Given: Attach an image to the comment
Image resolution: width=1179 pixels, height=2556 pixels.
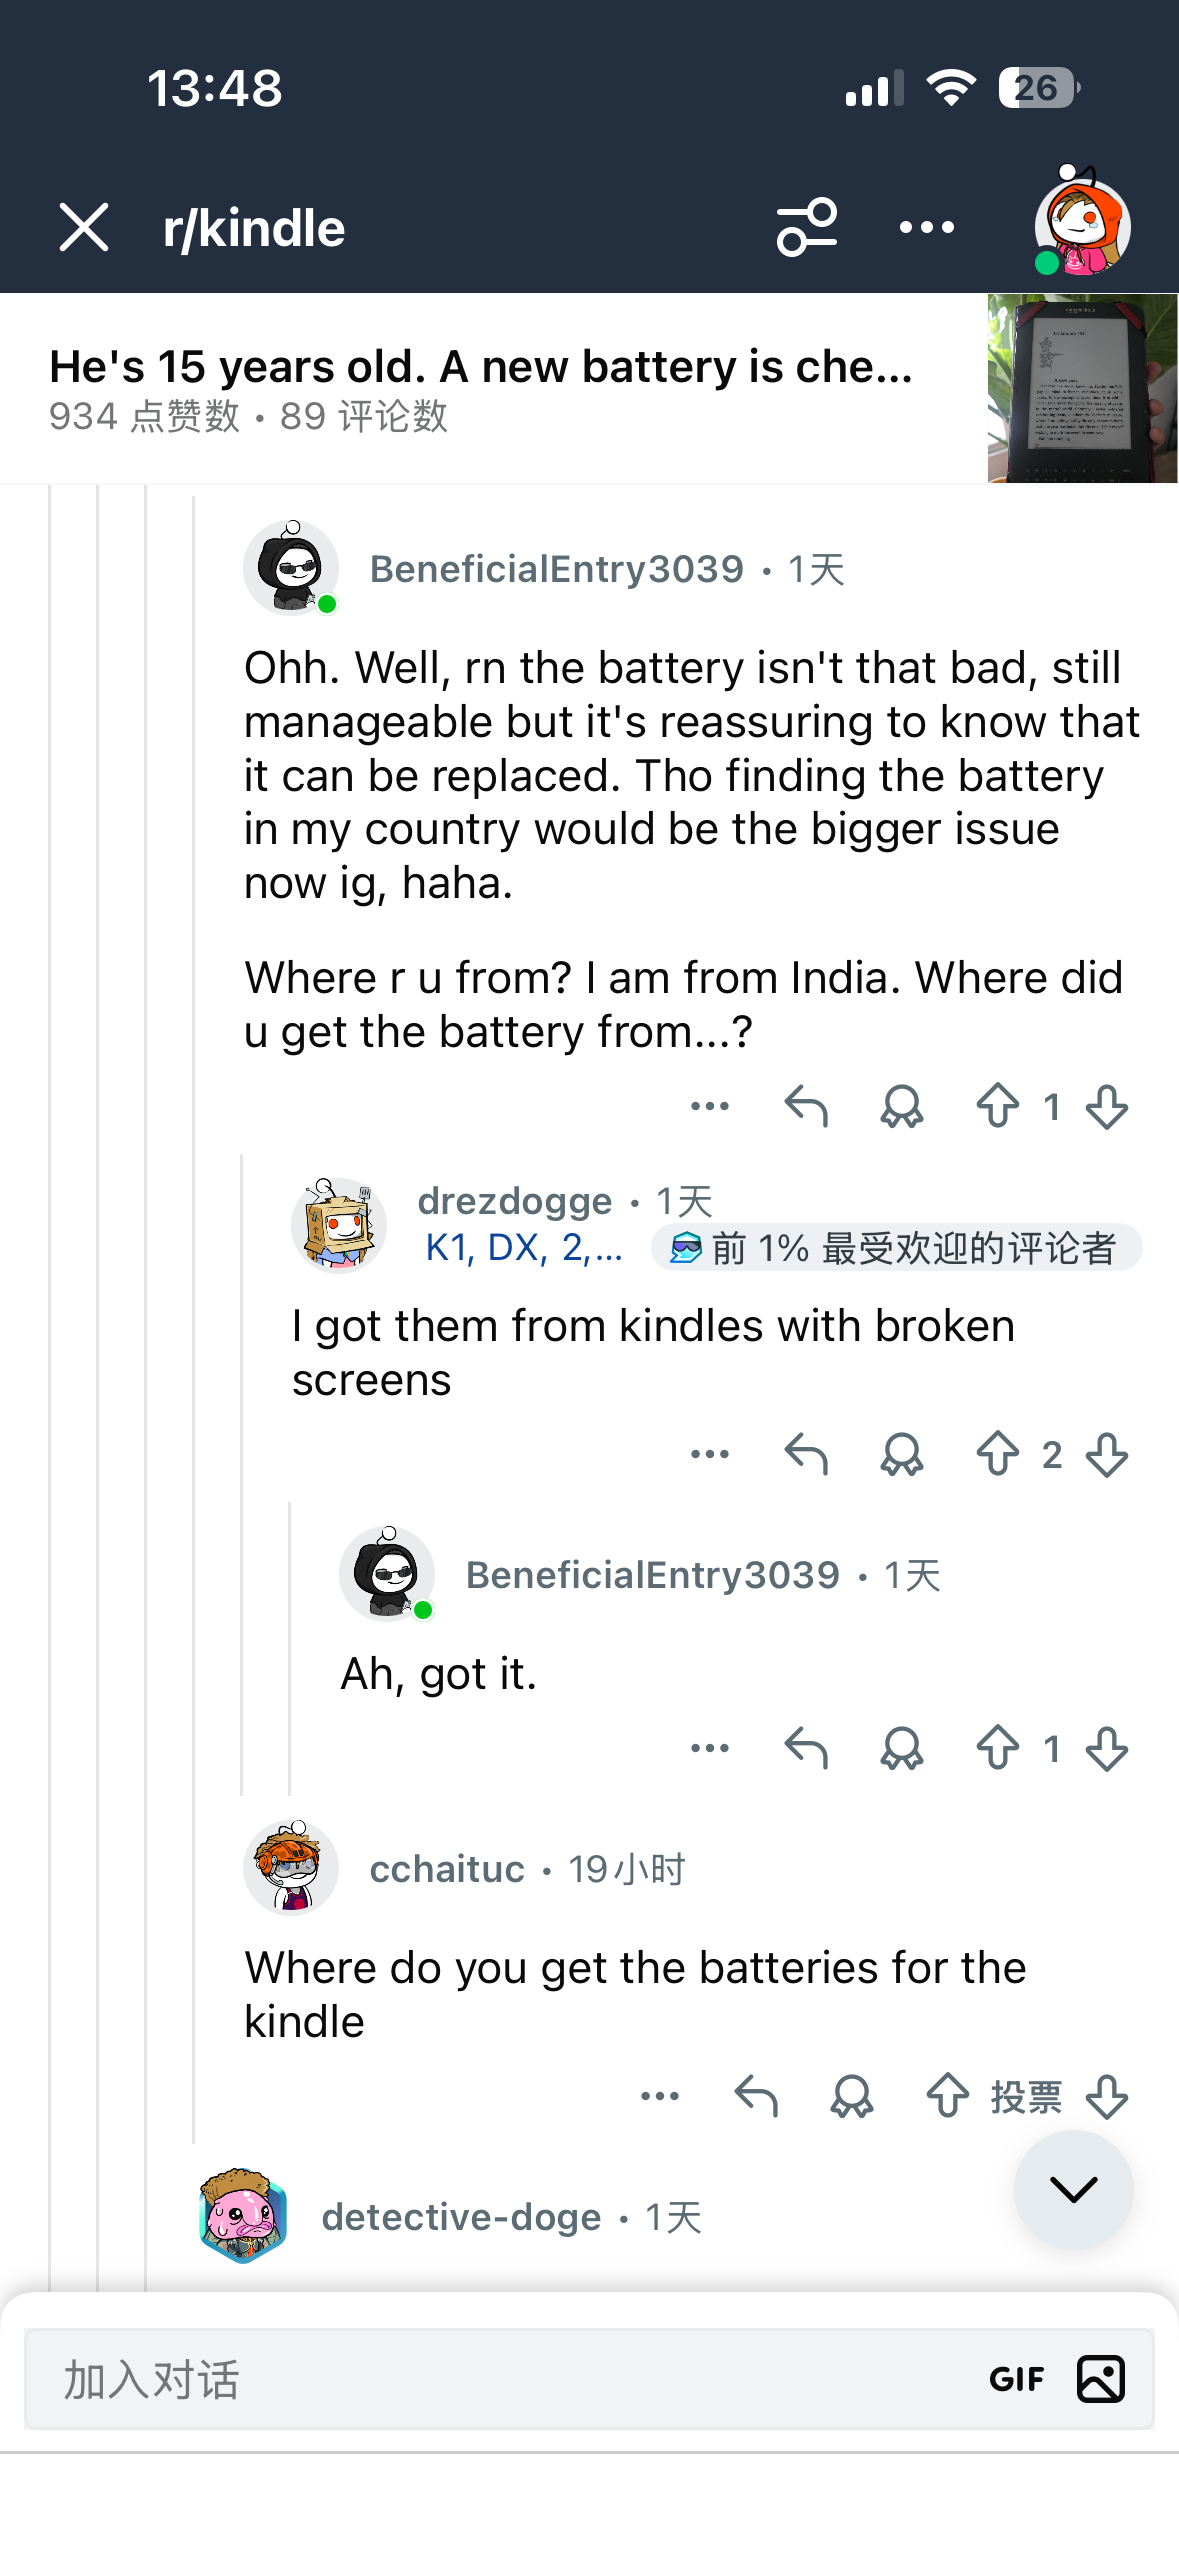Looking at the screenshot, I should (x=1101, y=2379).
